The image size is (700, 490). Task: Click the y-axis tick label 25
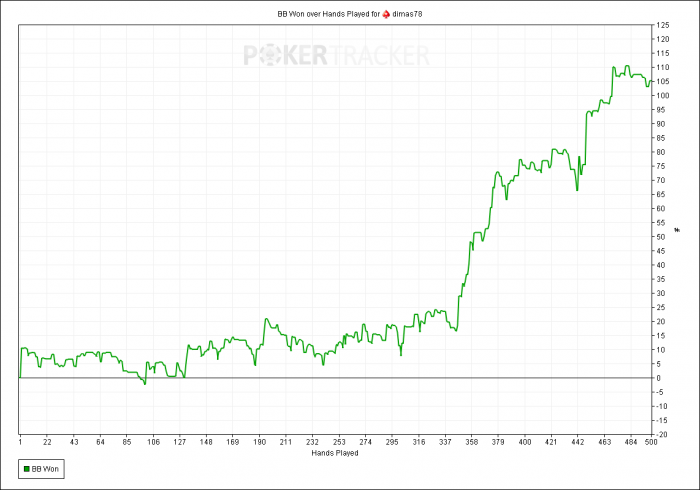pyautogui.click(x=661, y=307)
